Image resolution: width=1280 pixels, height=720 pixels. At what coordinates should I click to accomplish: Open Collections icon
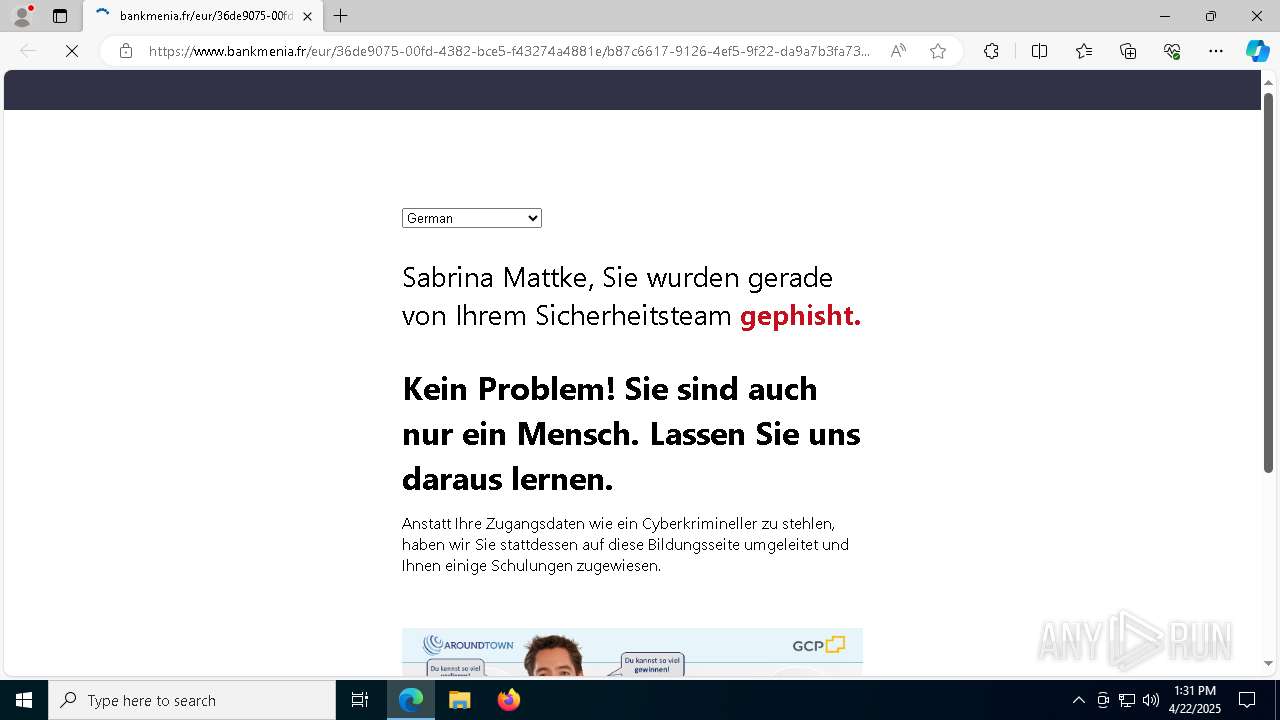pos(1128,51)
